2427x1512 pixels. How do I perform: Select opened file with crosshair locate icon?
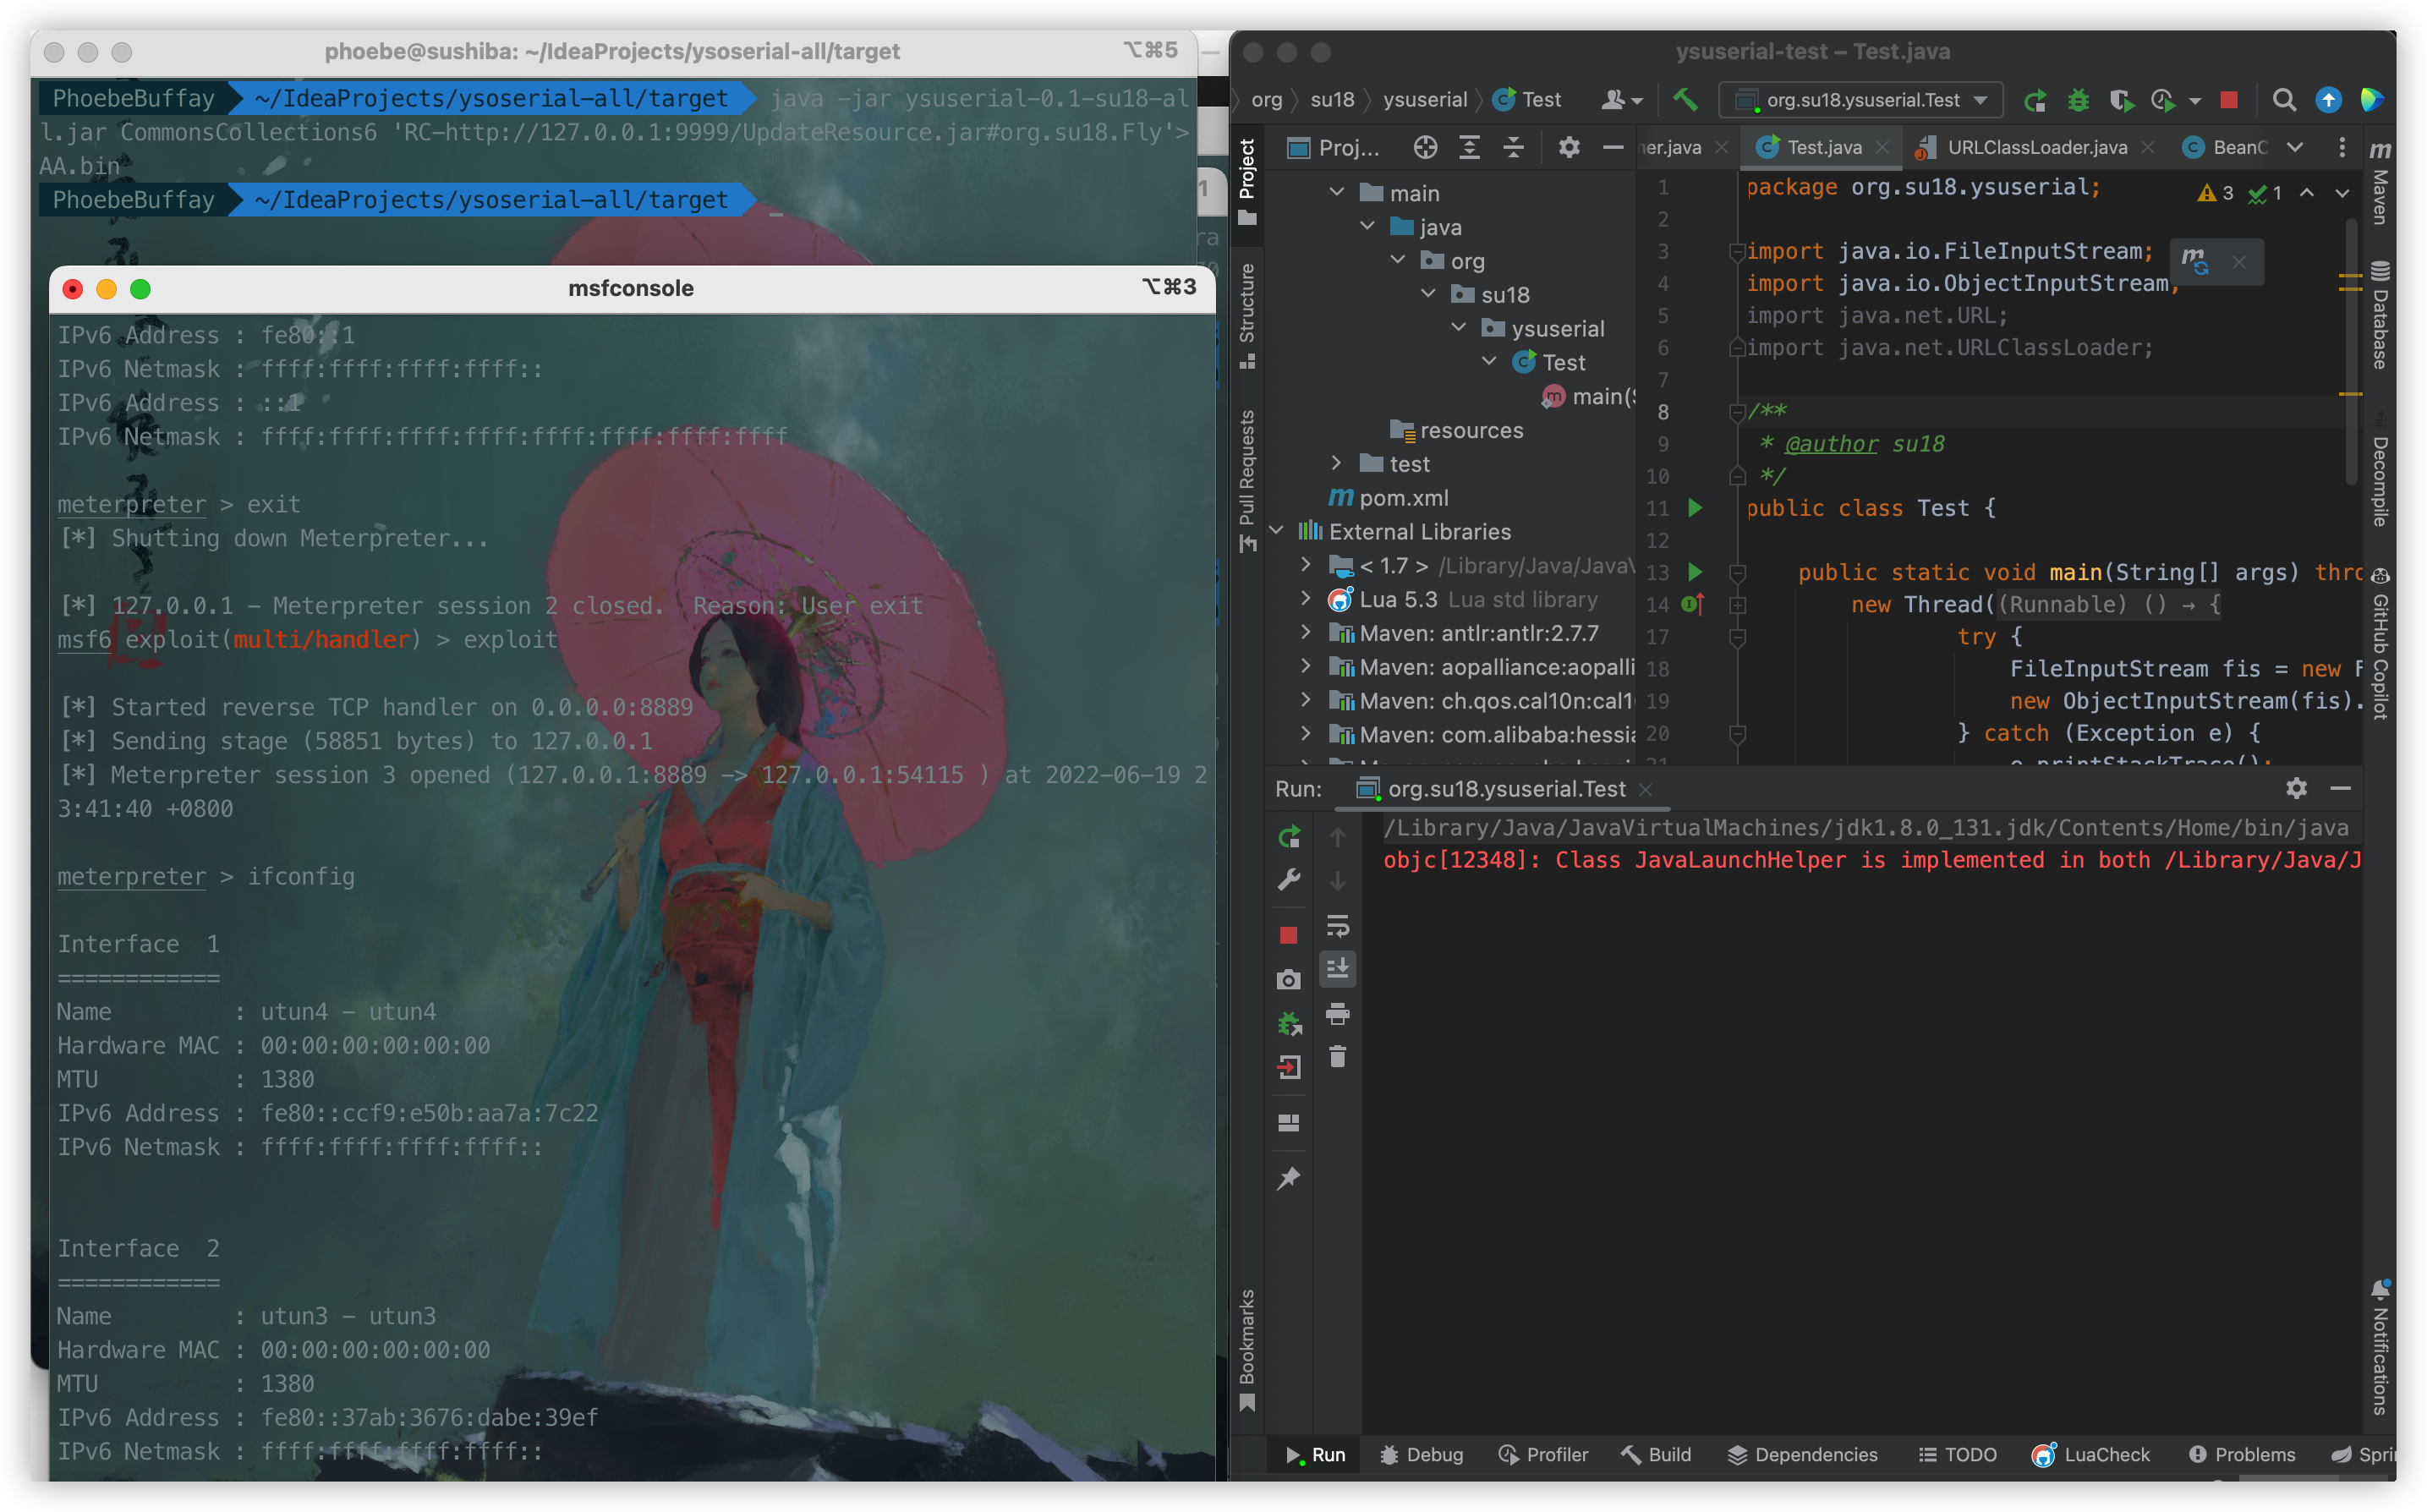coord(1425,148)
